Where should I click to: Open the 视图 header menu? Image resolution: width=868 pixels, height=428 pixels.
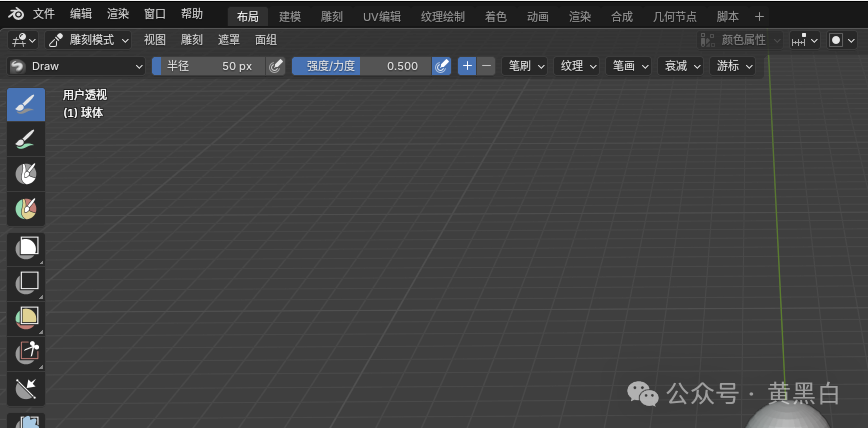tap(155, 40)
